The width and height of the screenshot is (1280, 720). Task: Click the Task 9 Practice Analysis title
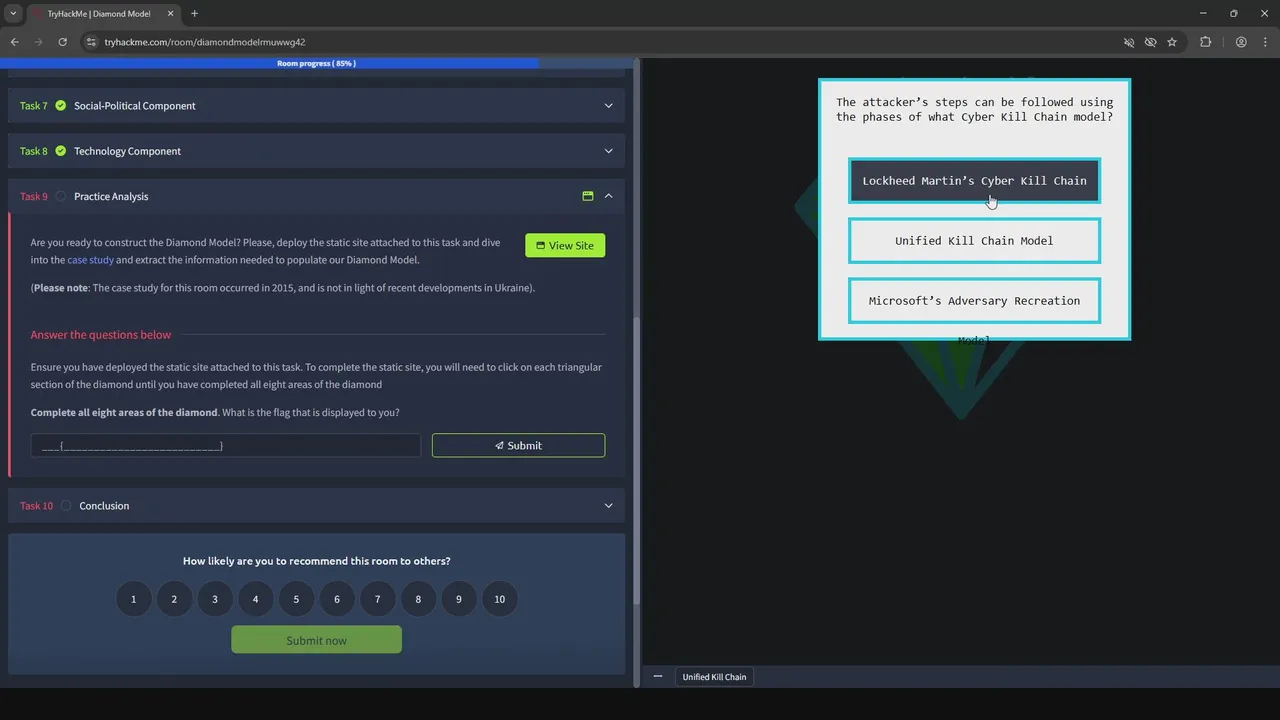[111, 196]
